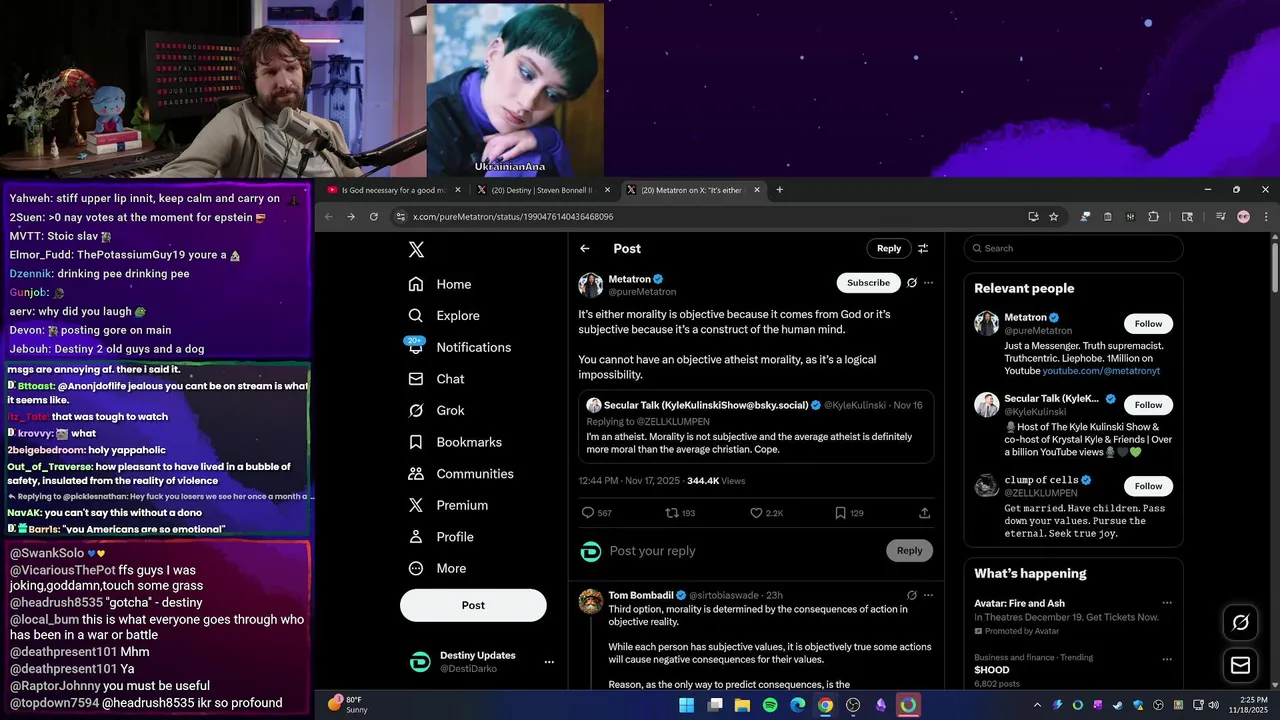
Task: Open the quoted Secular Talk post
Action: 756,426
